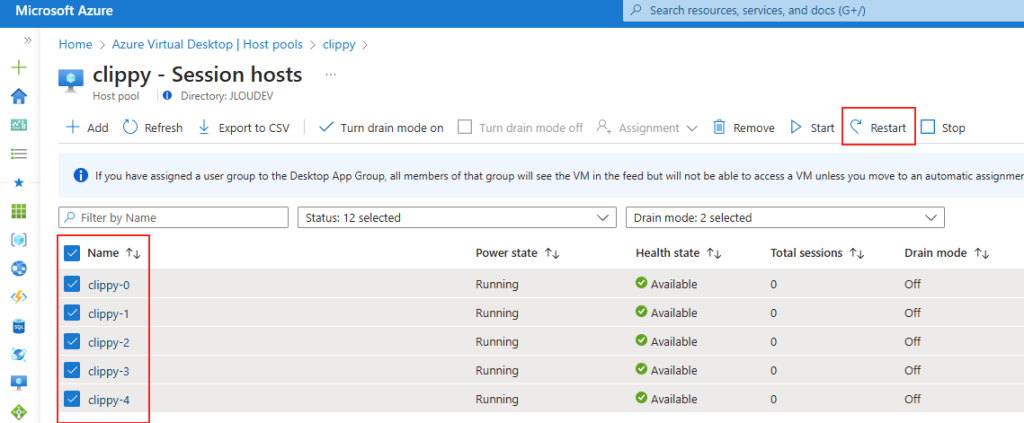Open the green diamond Load balancers icon

tap(20, 412)
